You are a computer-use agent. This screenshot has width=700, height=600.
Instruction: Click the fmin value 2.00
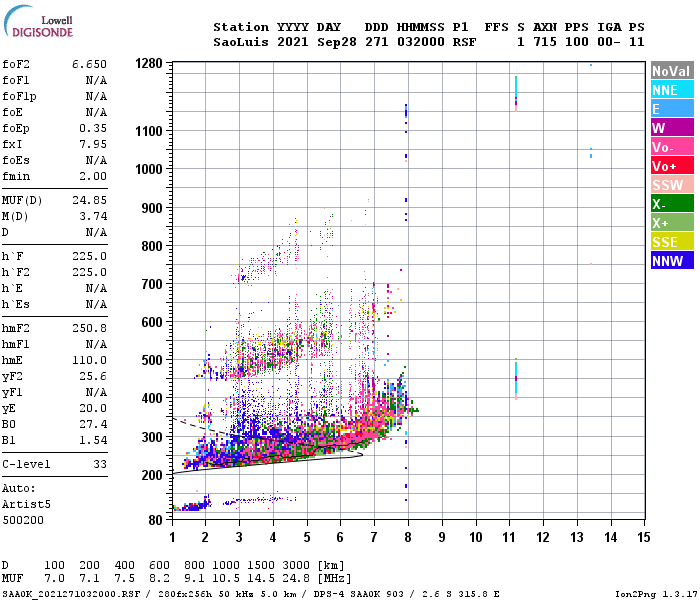point(93,176)
